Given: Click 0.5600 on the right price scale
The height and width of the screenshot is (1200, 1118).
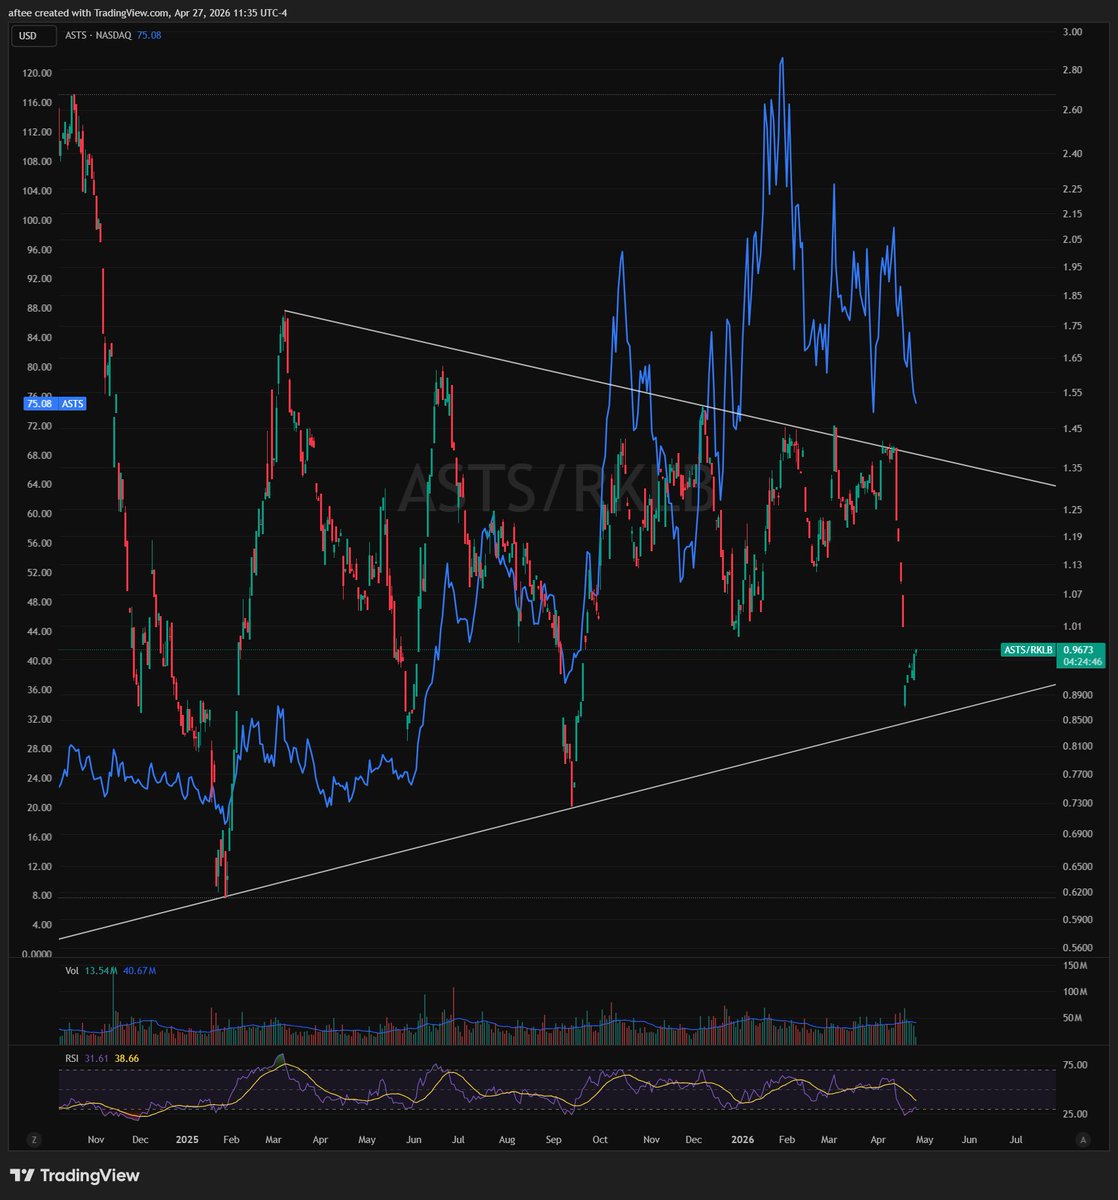Looking at the screenshot, I should [x=1077, y=947].
